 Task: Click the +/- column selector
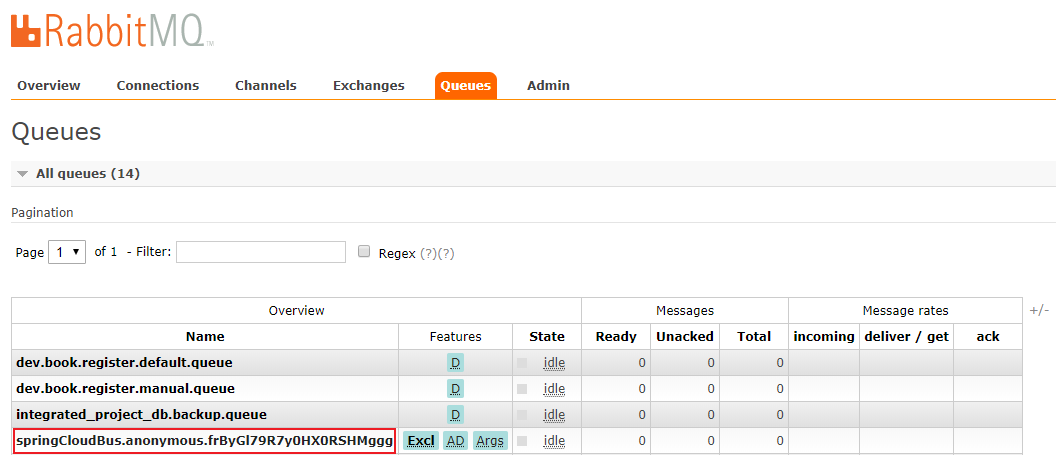click(x=1039, y=310)
